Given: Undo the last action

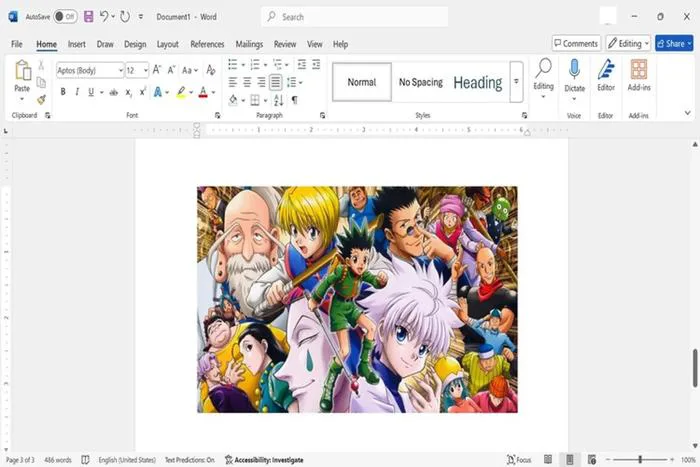Looking at the screenshot, I should coord(104,17).
